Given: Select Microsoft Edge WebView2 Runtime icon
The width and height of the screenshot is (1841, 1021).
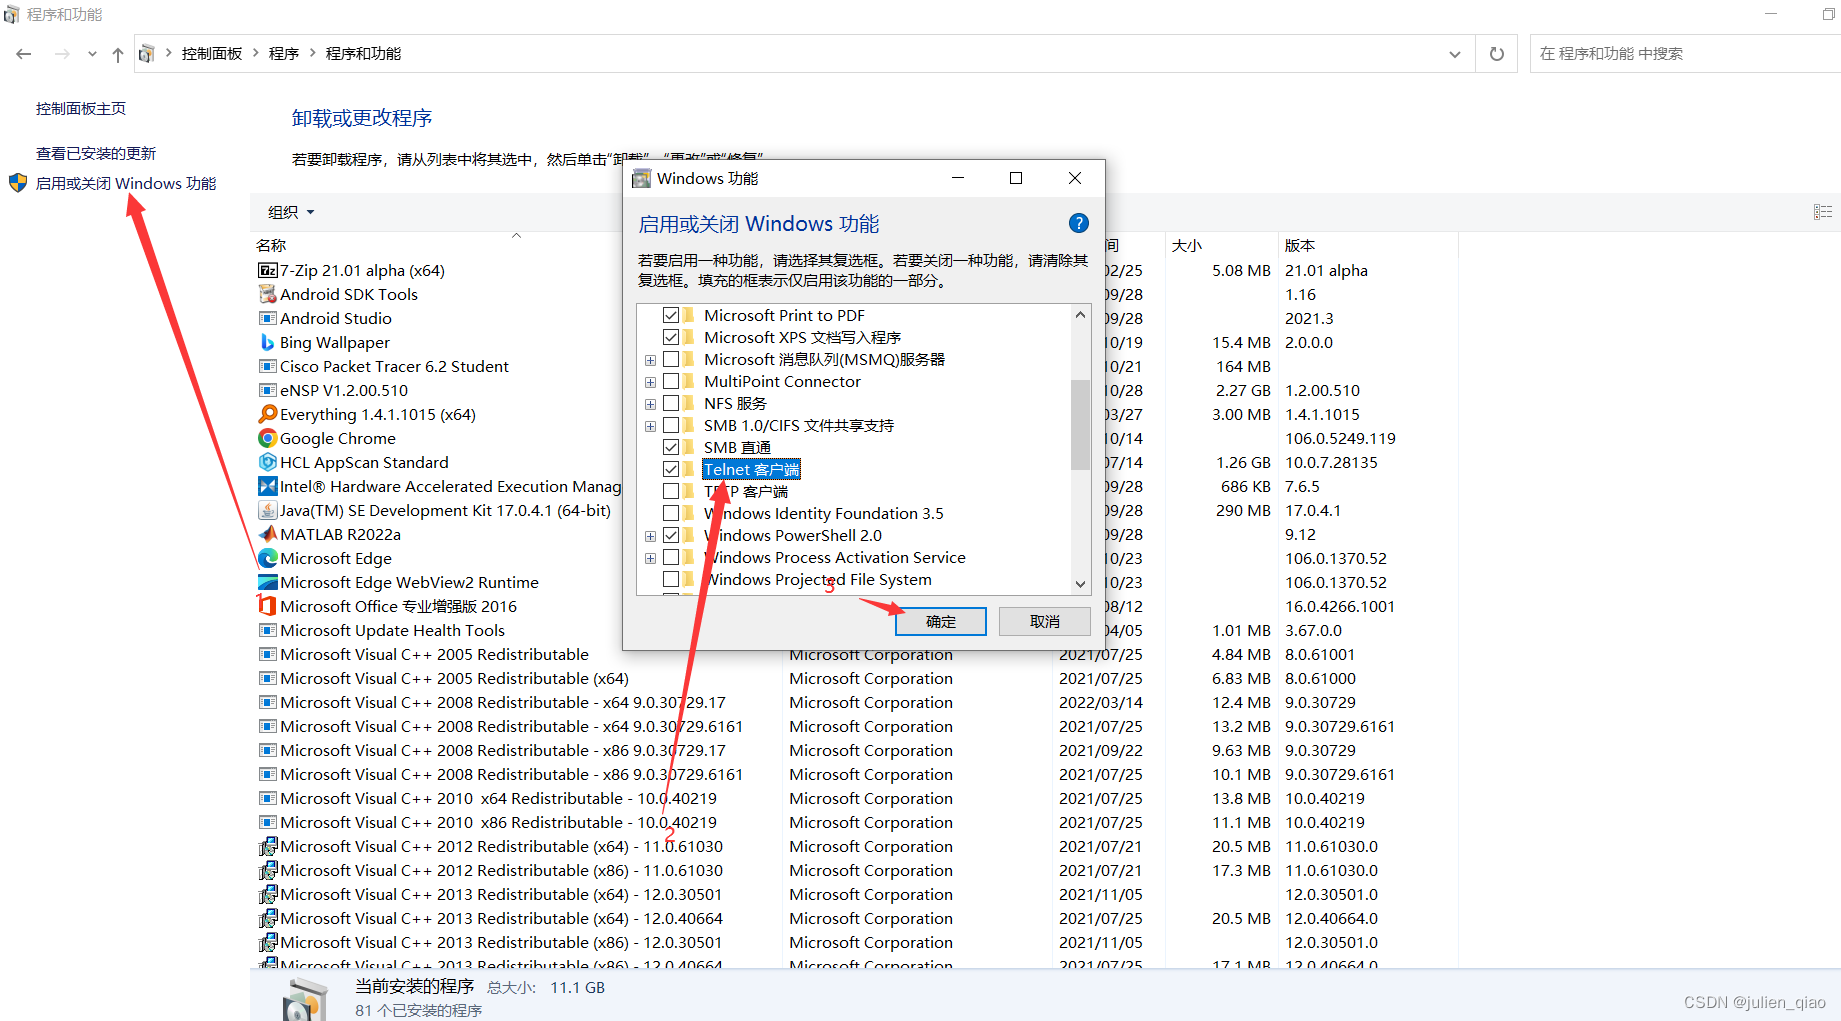Looking at the screenshot, I should (267, 582).
